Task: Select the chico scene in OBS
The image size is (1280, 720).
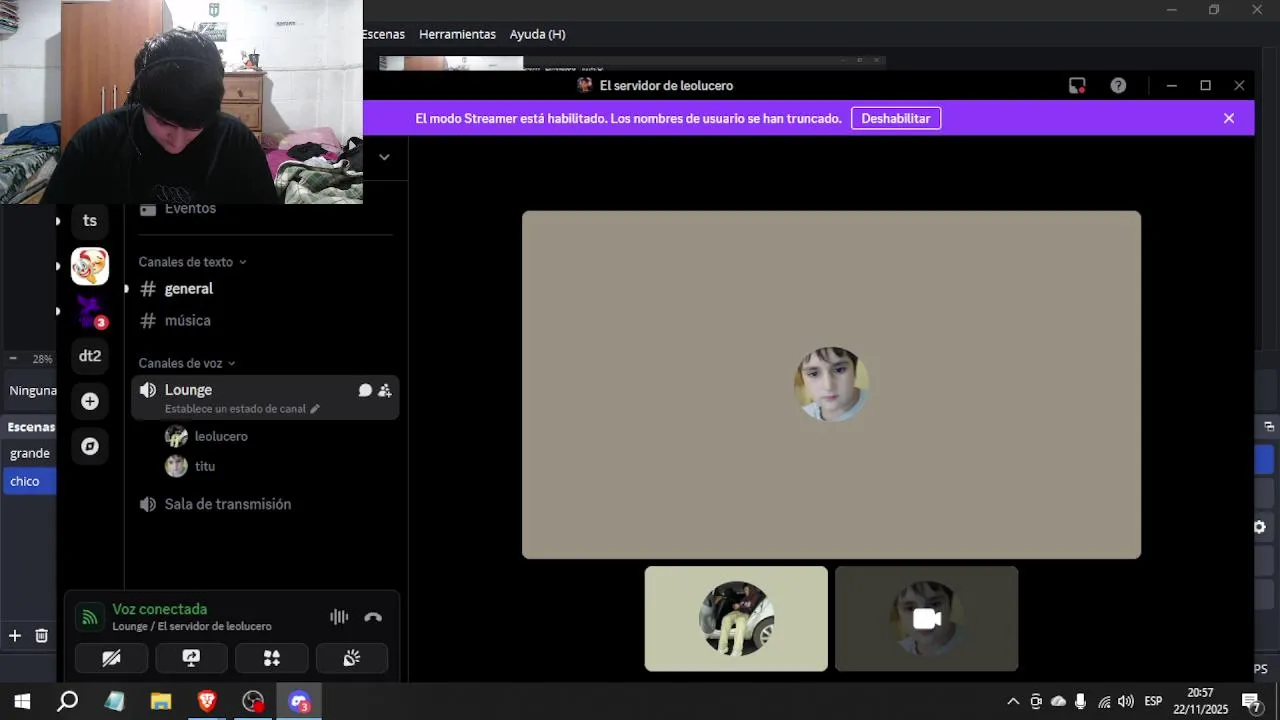Action: pos(30,481)
